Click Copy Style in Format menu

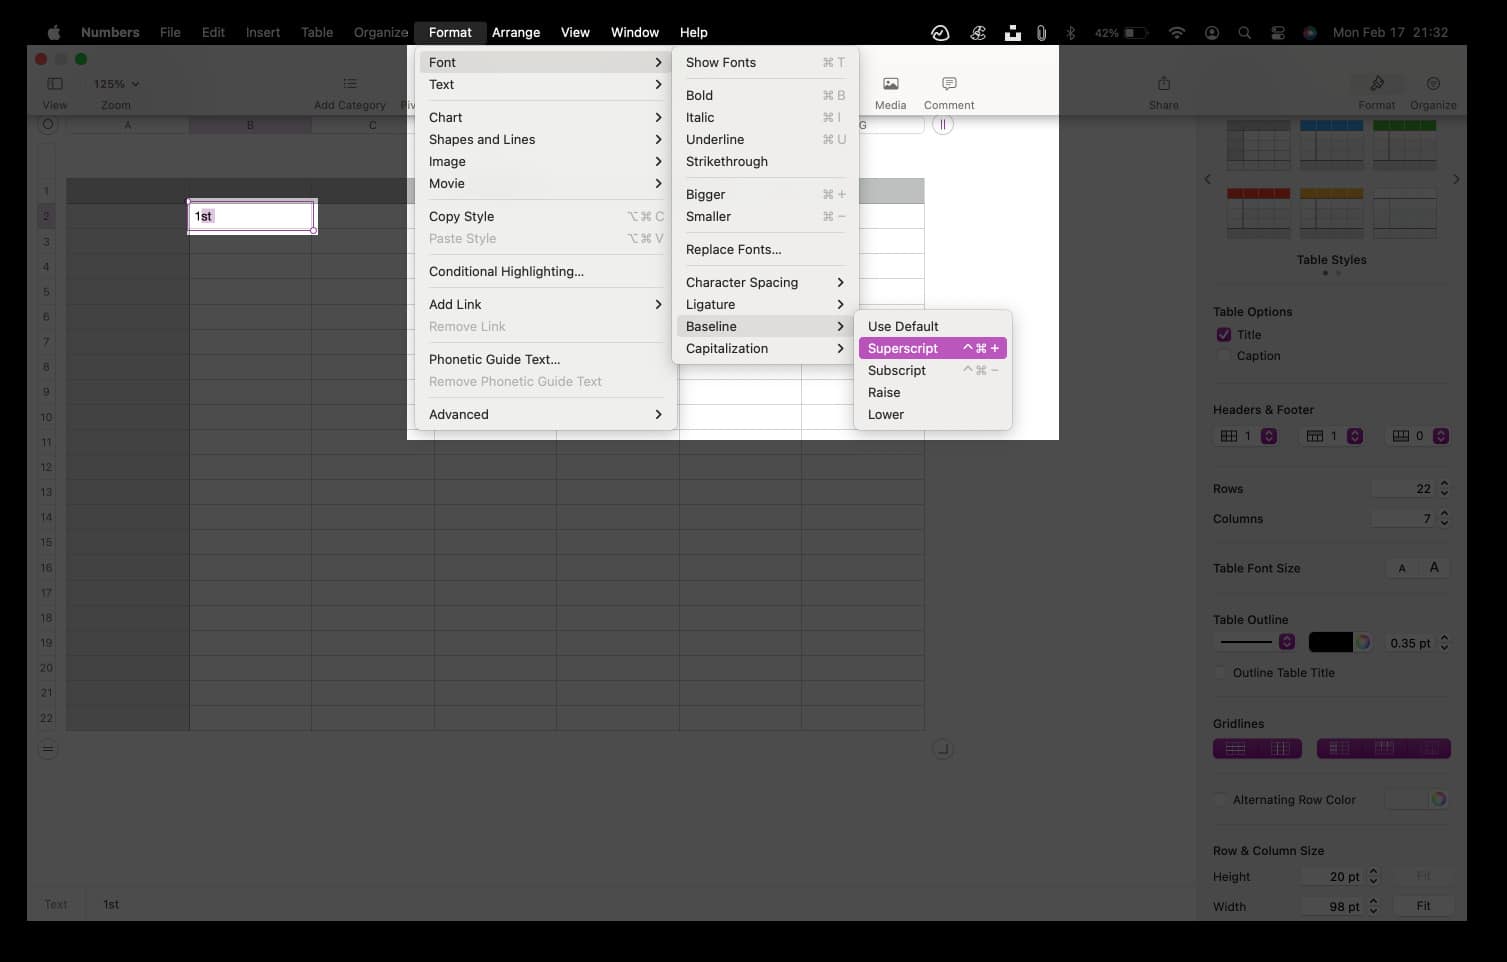pos(545,216)
